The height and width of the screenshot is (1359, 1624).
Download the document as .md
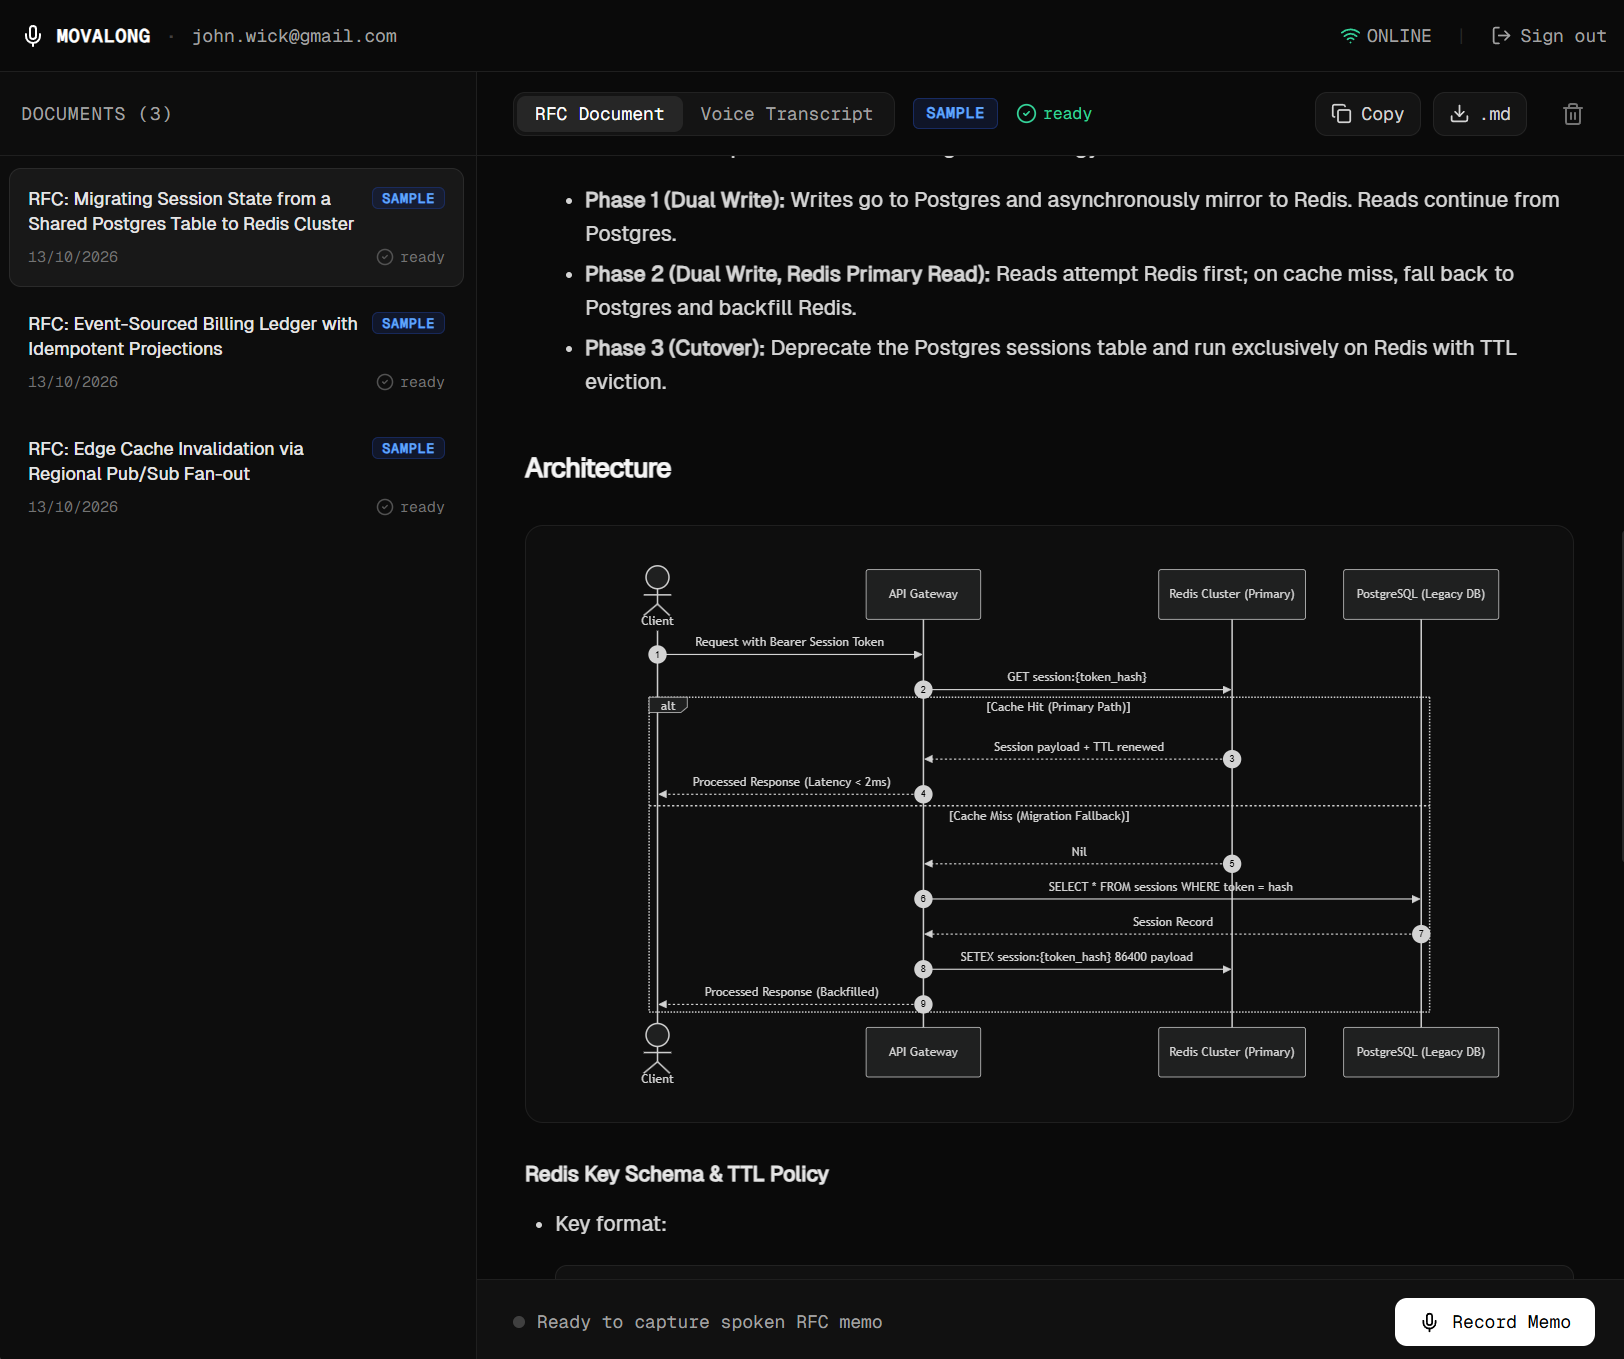pos(1479,114)
